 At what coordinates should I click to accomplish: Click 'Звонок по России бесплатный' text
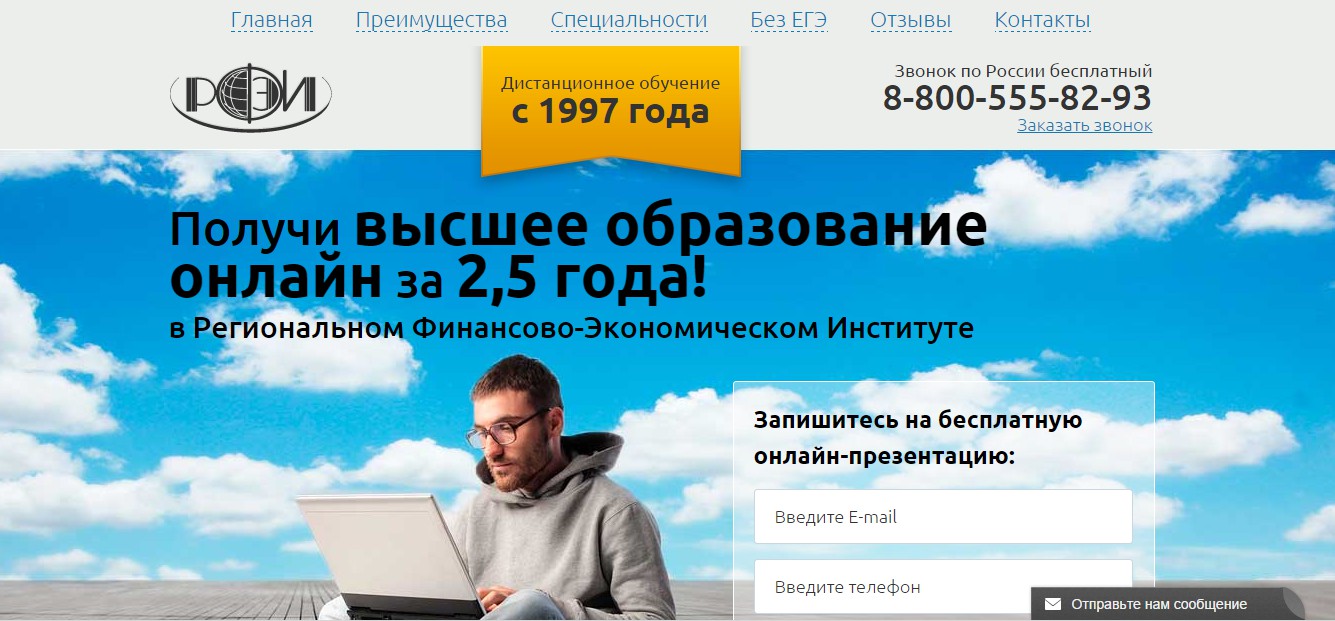1023,71
